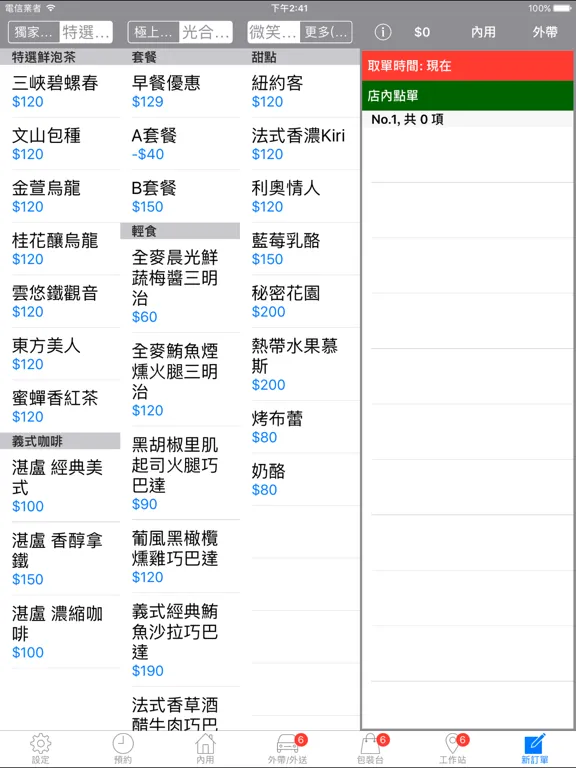The height and width of the screenshot is (768, 576).
Task: Tap the 輕食 section header
Action: point(180,231)
